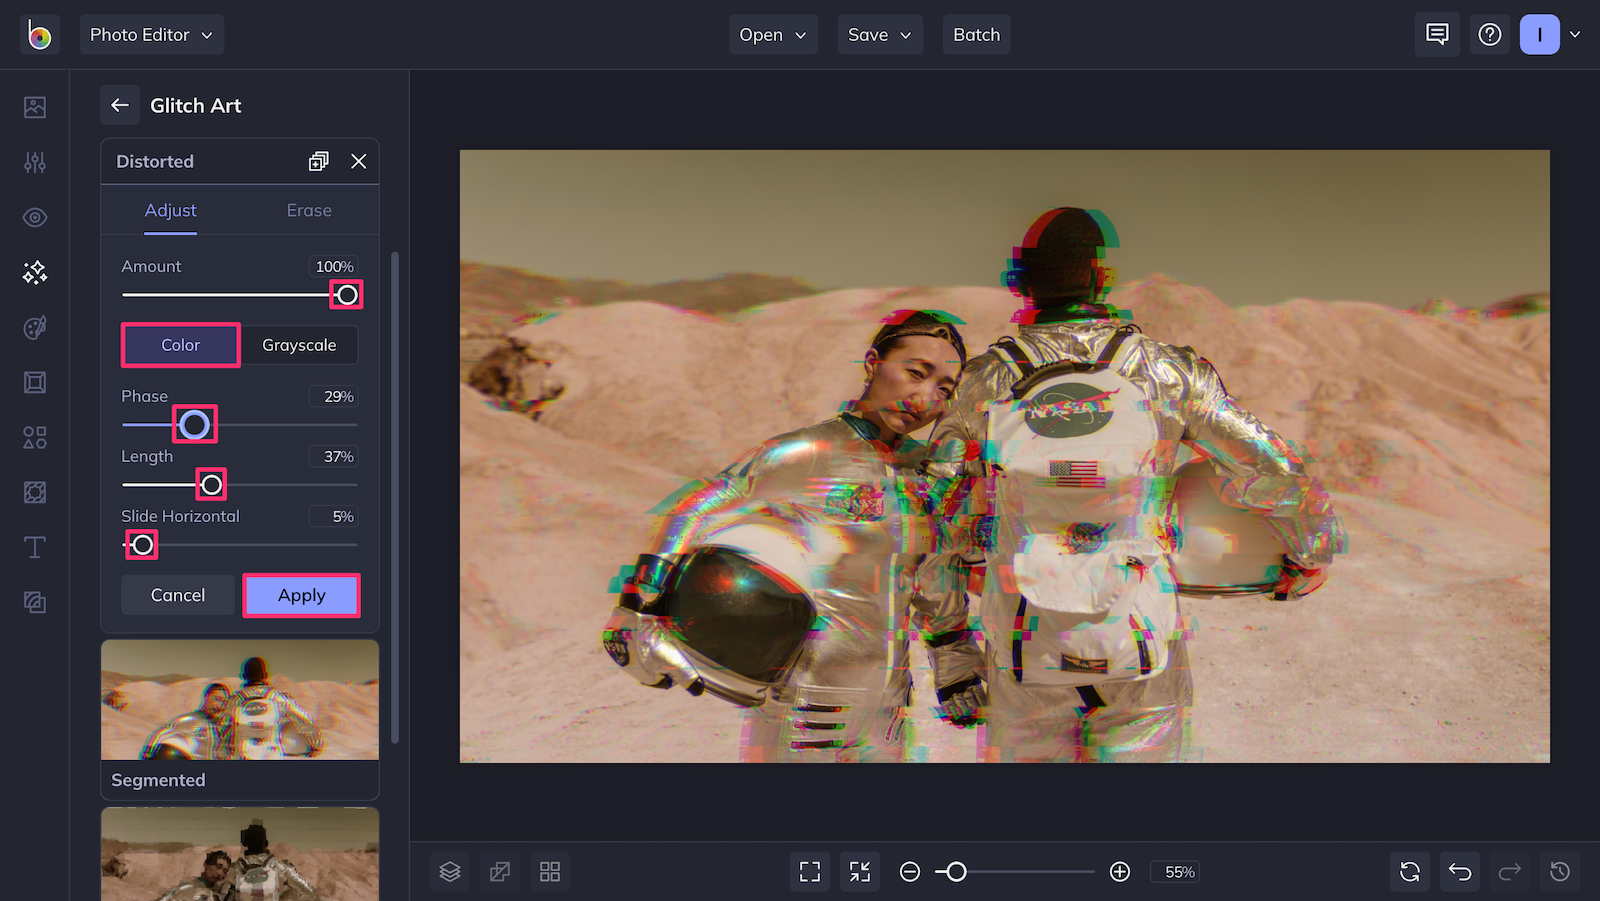Viewport: 1600px width, 901px height.
Task: Cancel the Distorted effect adjustments
Action: (177, 594)
